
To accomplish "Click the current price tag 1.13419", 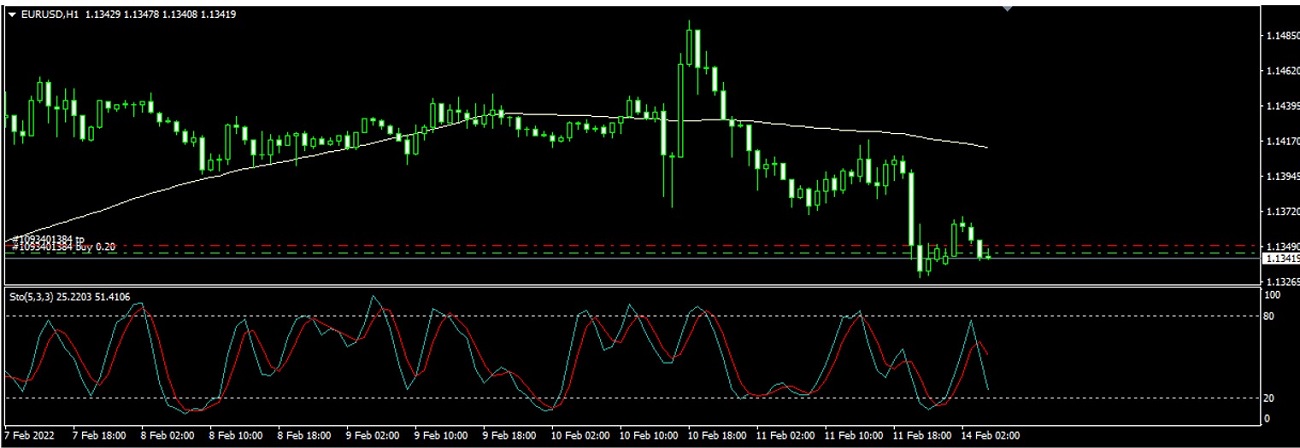I will [x=1281, y=258].
